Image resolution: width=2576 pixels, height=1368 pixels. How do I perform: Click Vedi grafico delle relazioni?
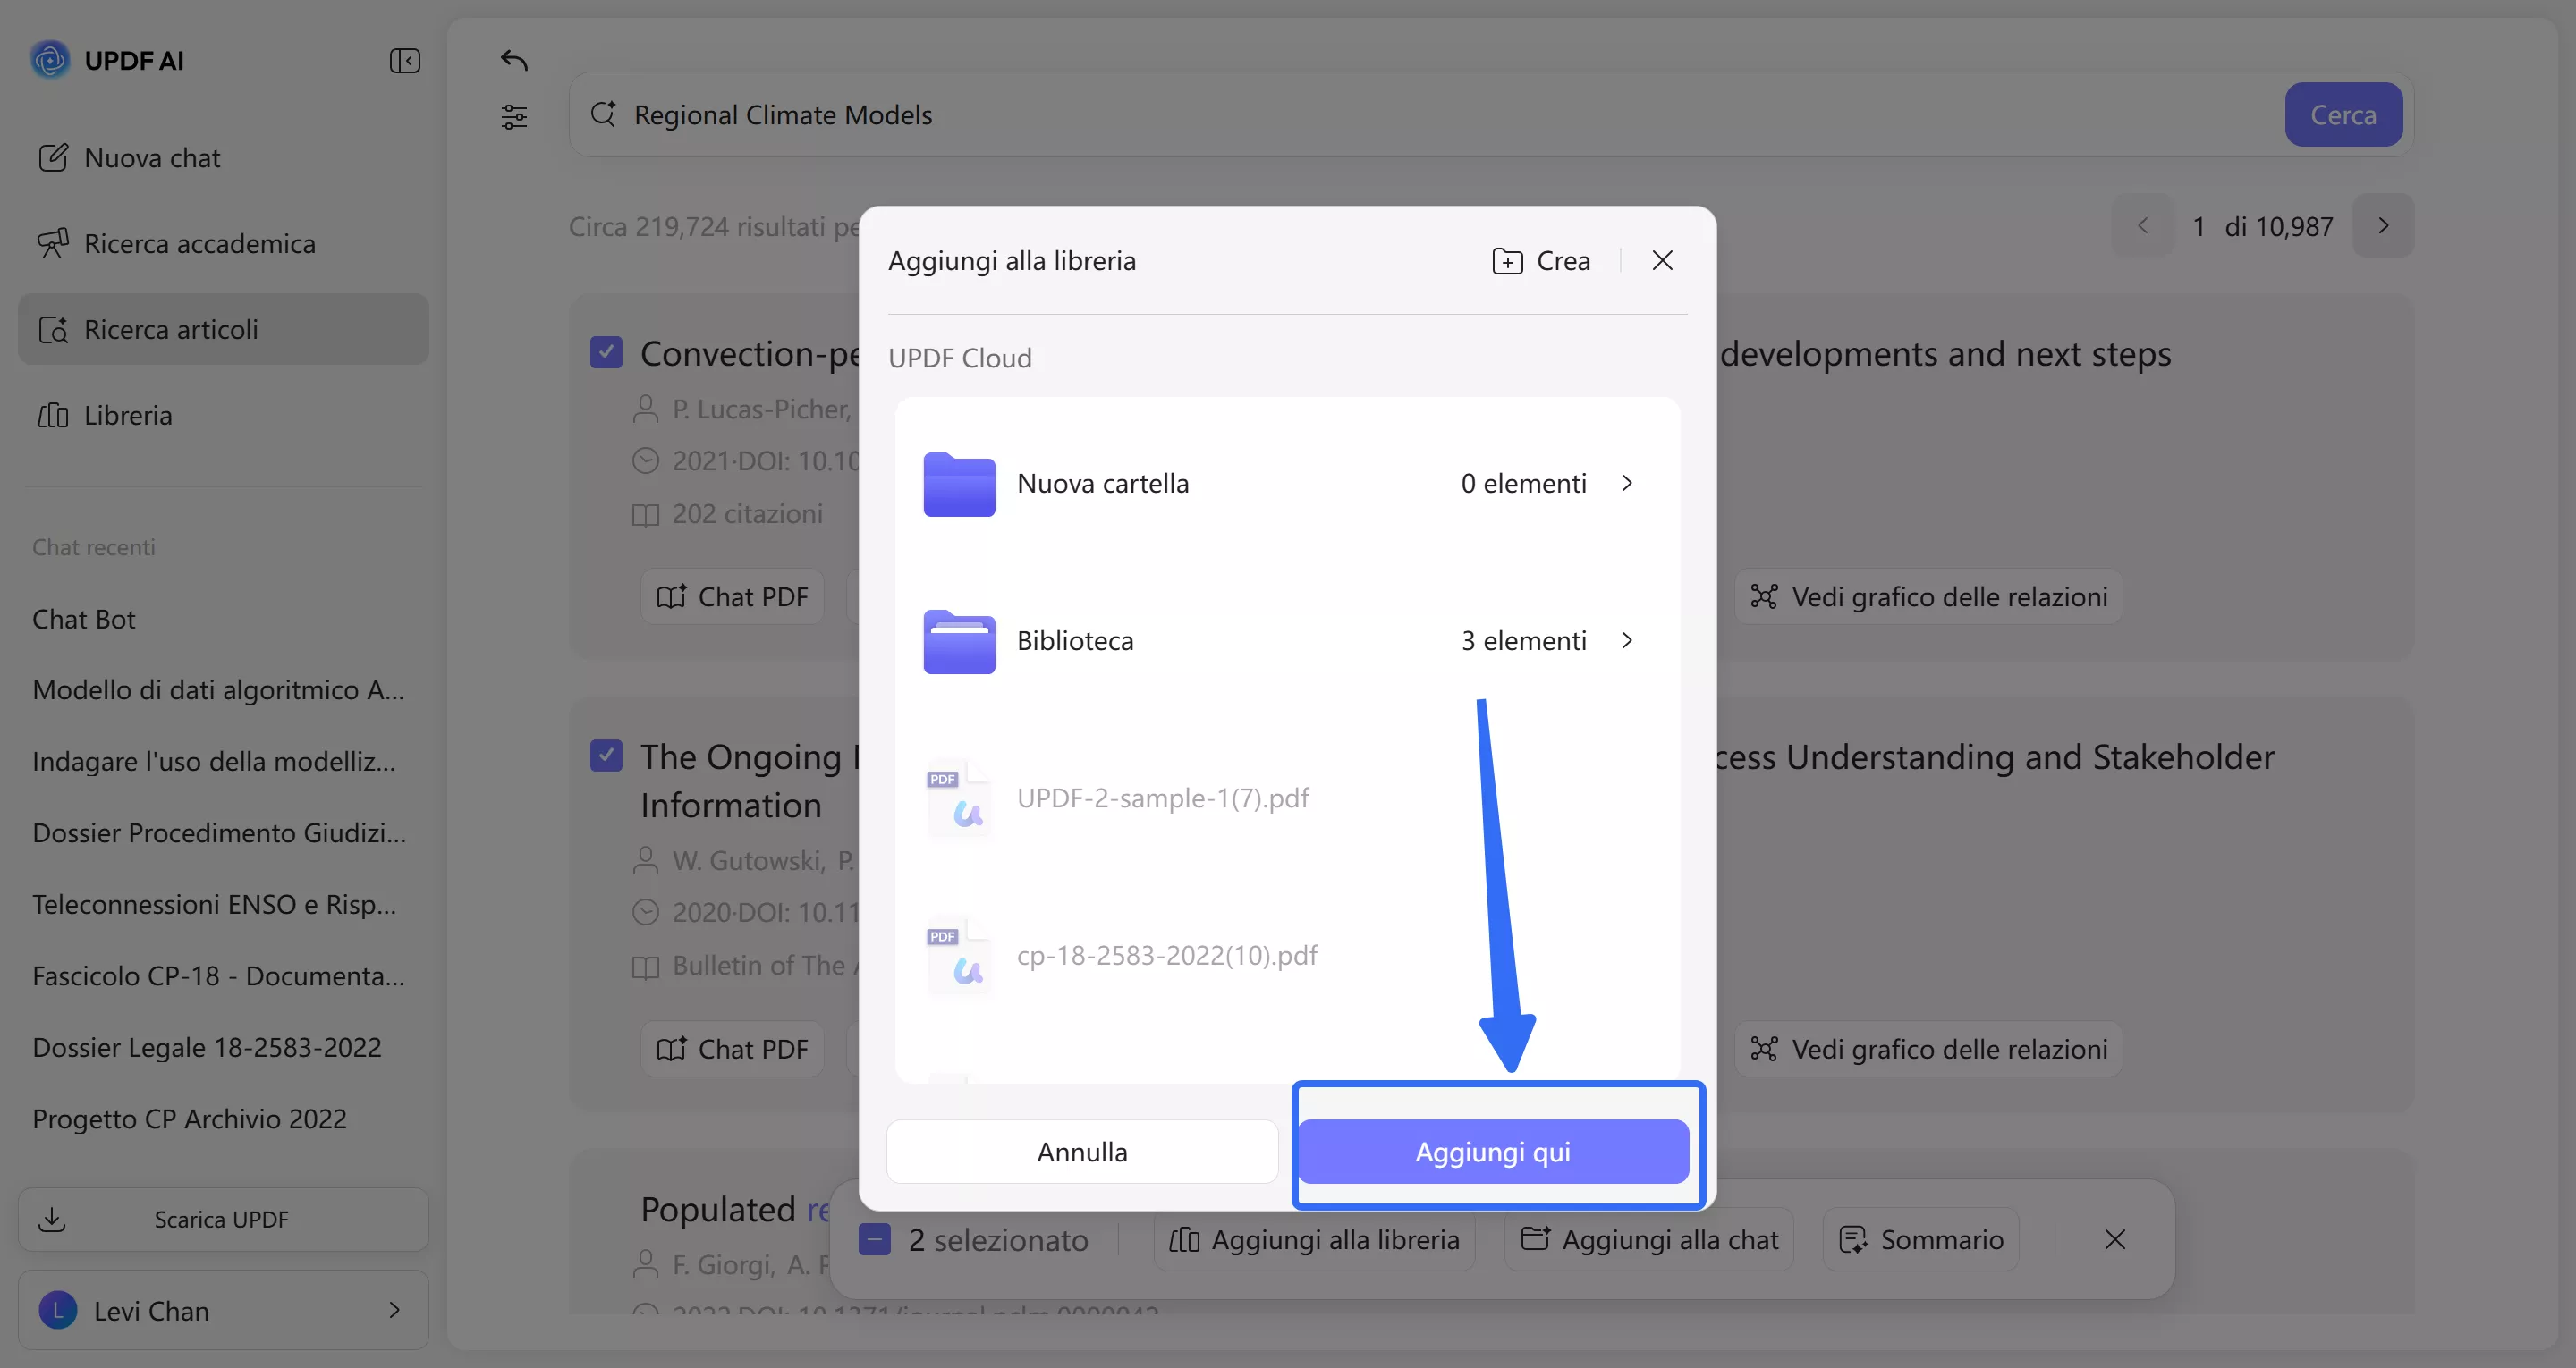click(1928, 596)
